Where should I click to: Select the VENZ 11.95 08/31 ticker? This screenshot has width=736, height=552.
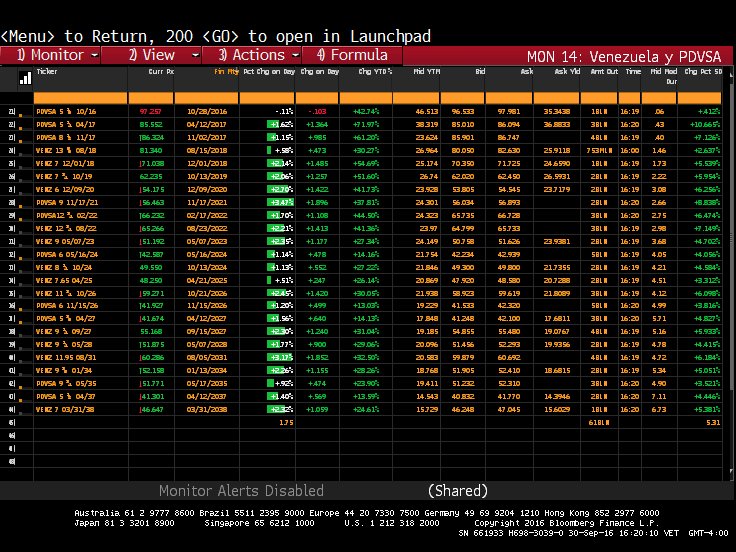pyautogui.click(x=66, y=357)
